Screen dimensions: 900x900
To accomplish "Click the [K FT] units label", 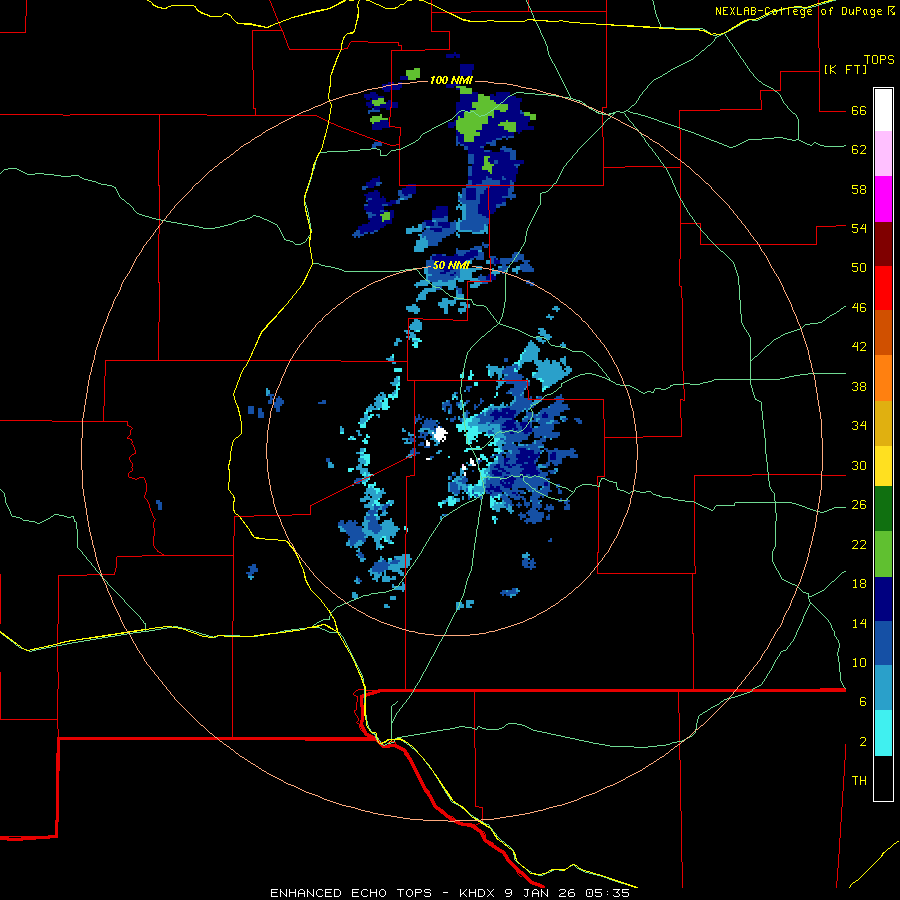I will tap(845, 69).
